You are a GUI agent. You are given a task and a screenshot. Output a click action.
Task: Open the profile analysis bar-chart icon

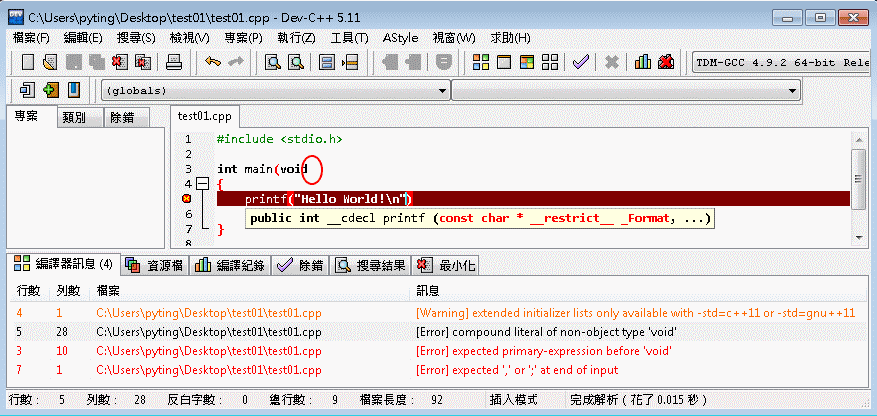643,62
